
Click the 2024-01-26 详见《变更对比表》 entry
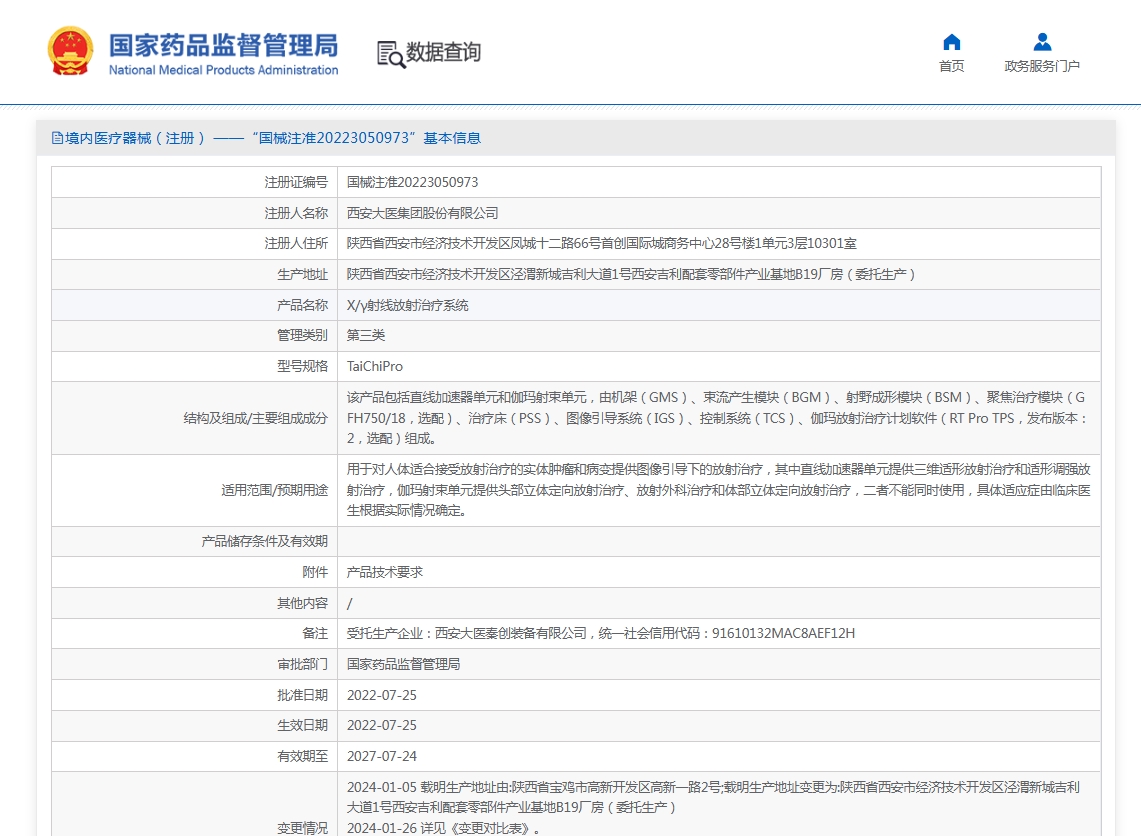click(443, 828)
